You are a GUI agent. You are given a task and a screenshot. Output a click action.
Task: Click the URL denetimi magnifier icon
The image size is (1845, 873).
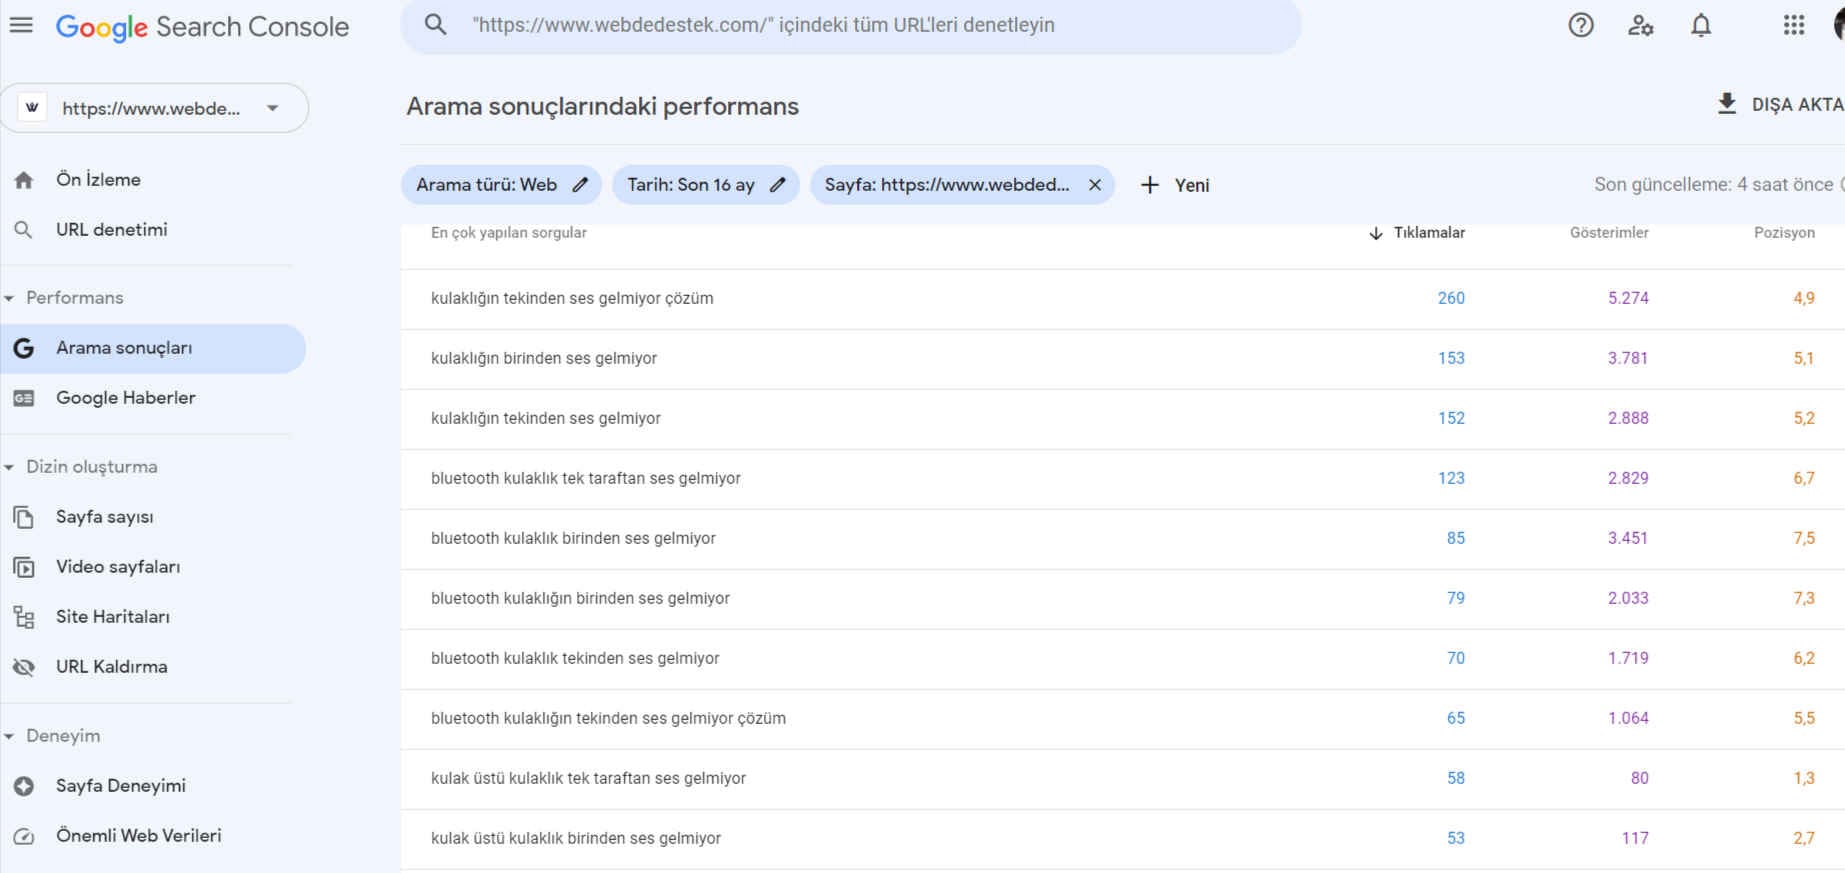click(24, 230)
